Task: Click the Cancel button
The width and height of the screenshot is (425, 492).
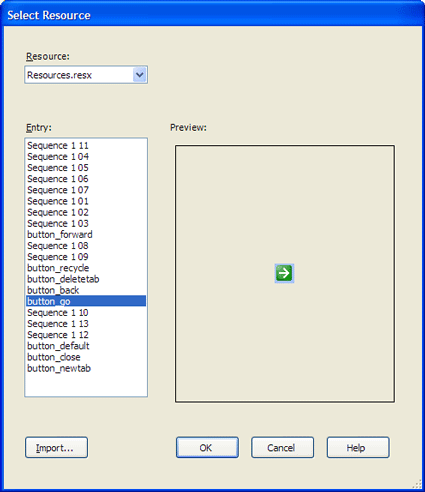Action: (x=282, y=447)
